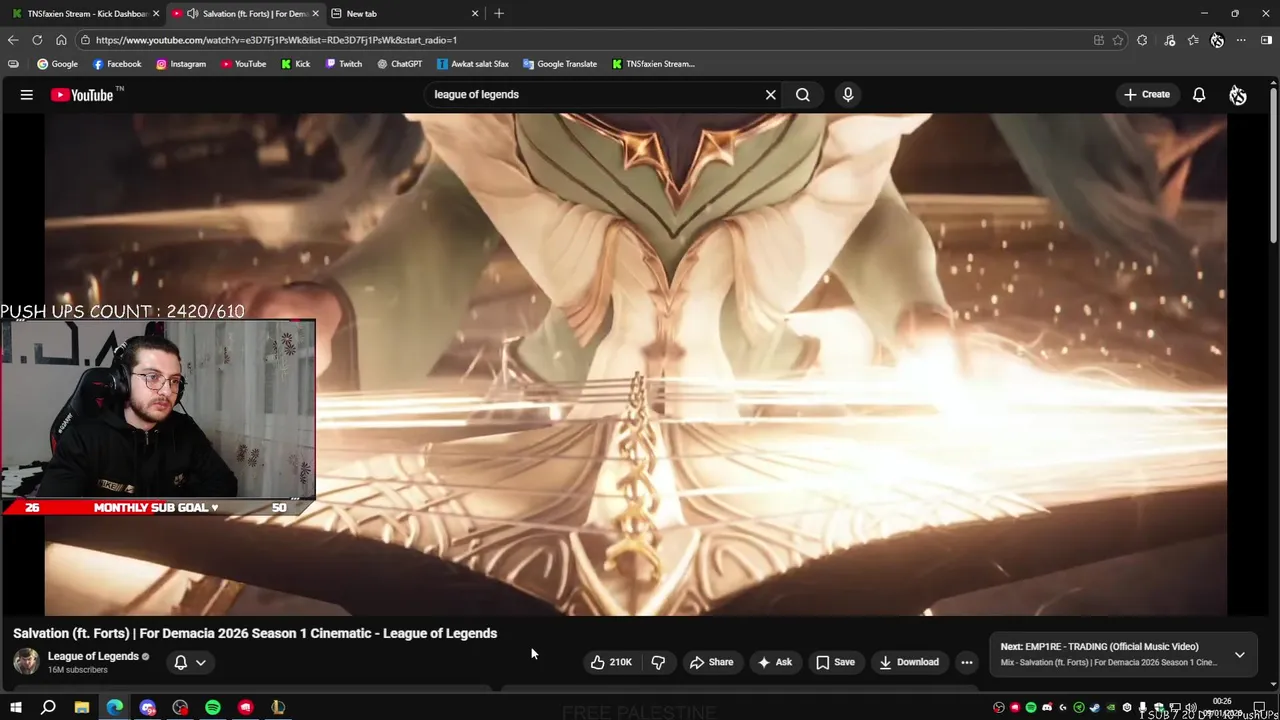This screenshot has height=720, width=1280.
Task: Open the Google Translate bookmark
Action: [560, 64]
